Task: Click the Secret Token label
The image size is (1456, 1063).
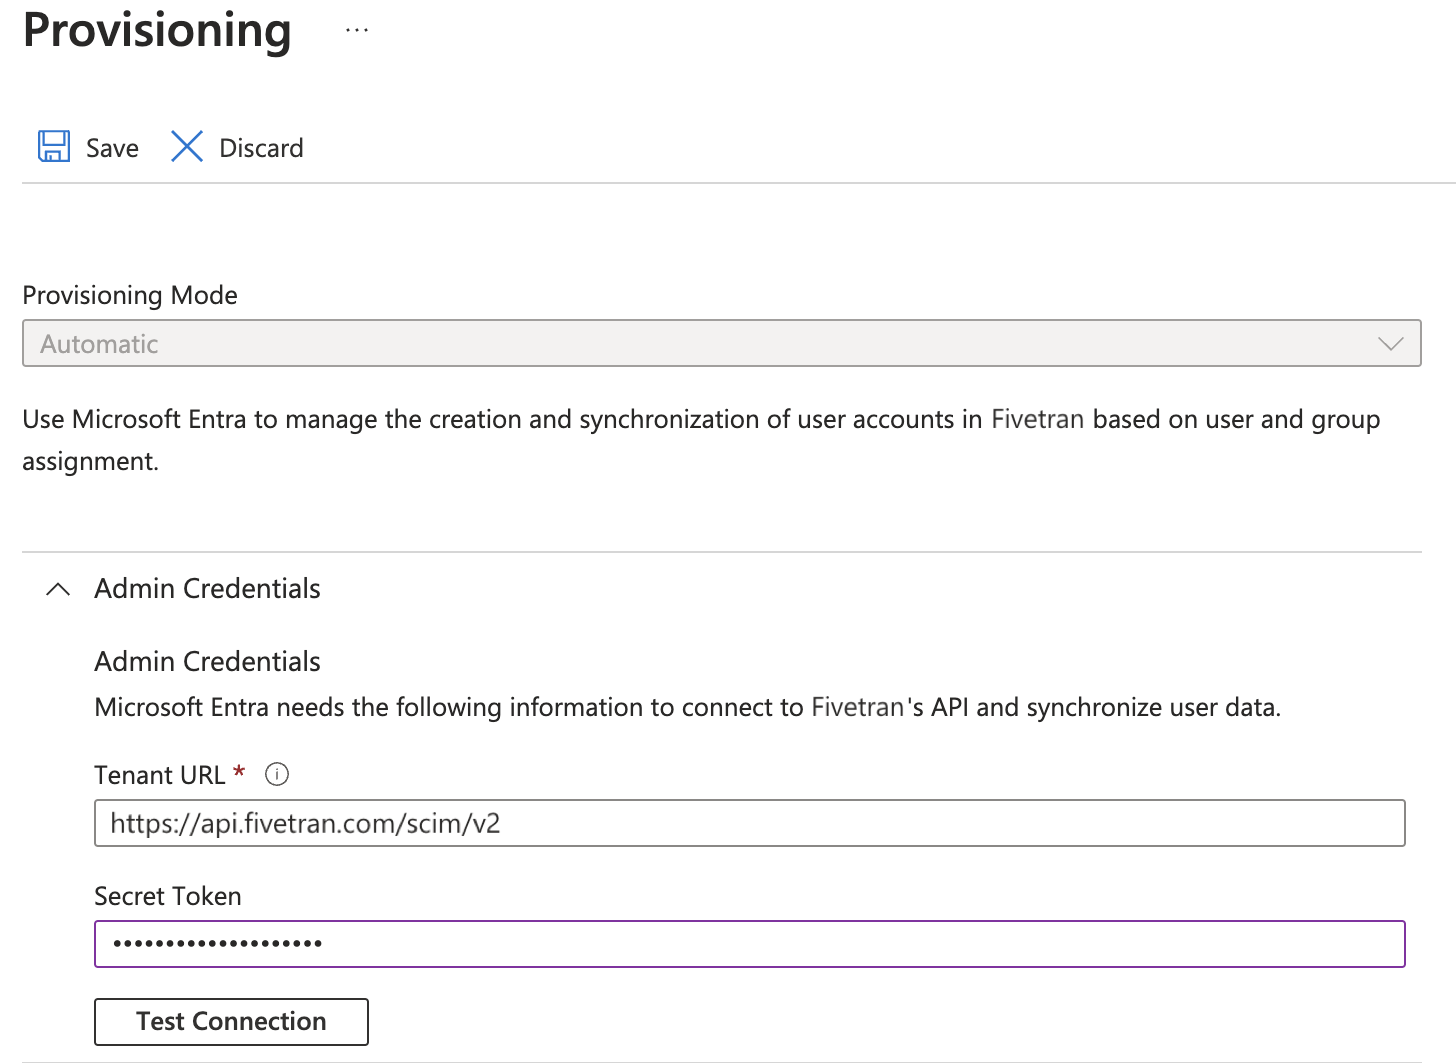Action: coord(168,896)
